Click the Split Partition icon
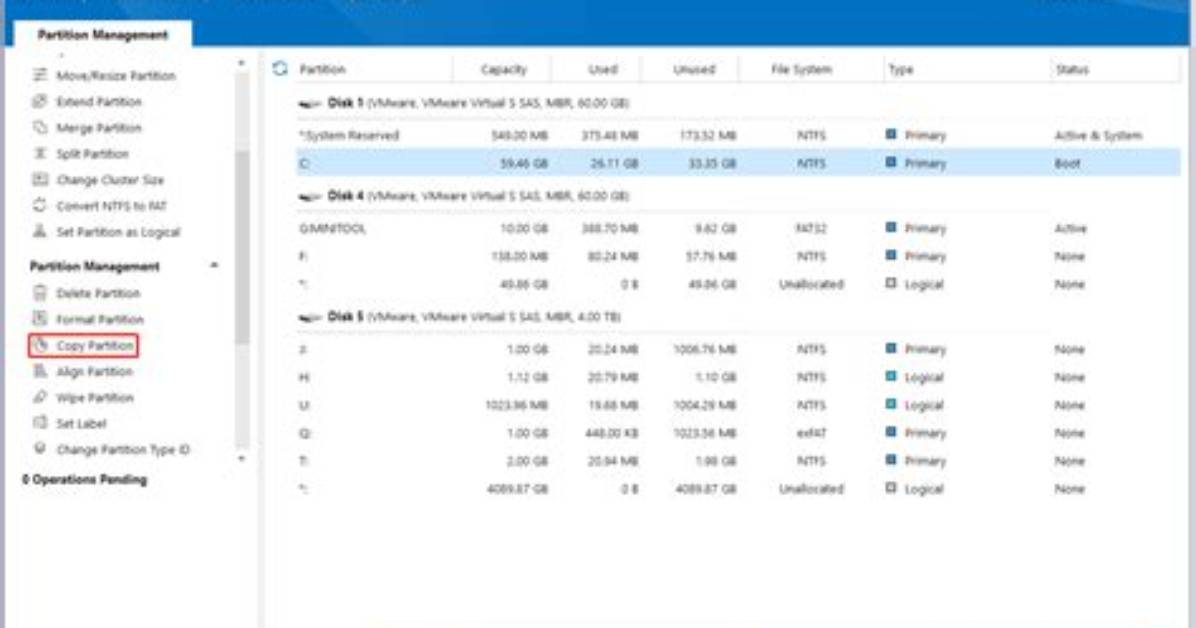This screenshot has height=628, width=1196. 40,153
